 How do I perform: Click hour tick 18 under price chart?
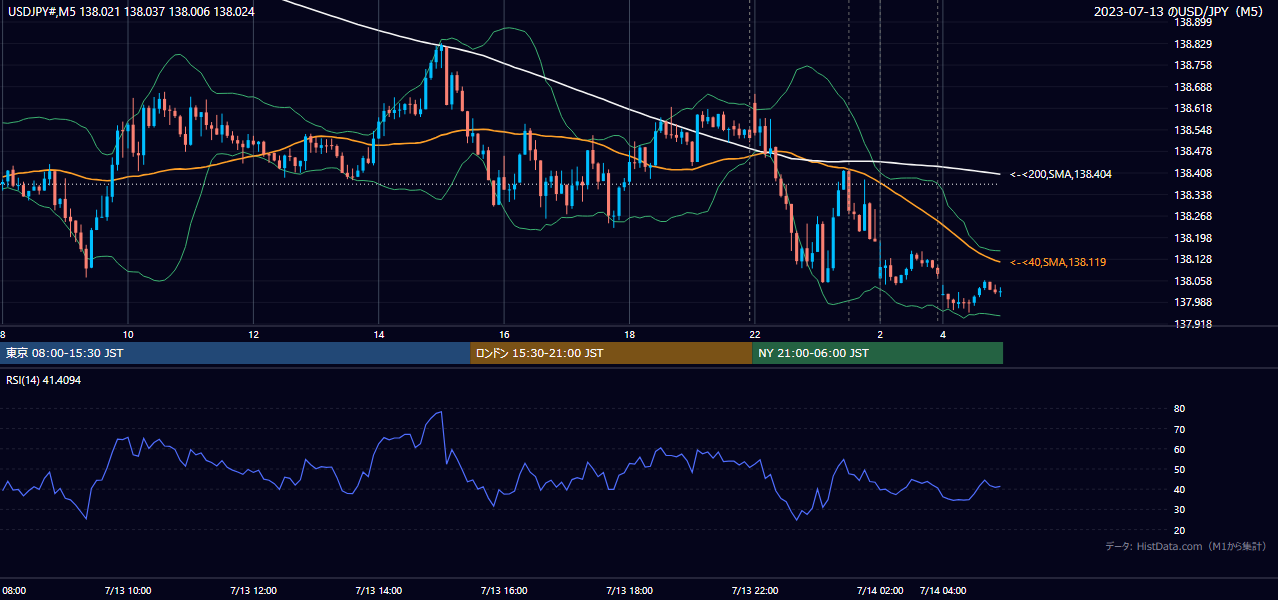[x=629, y=334]
